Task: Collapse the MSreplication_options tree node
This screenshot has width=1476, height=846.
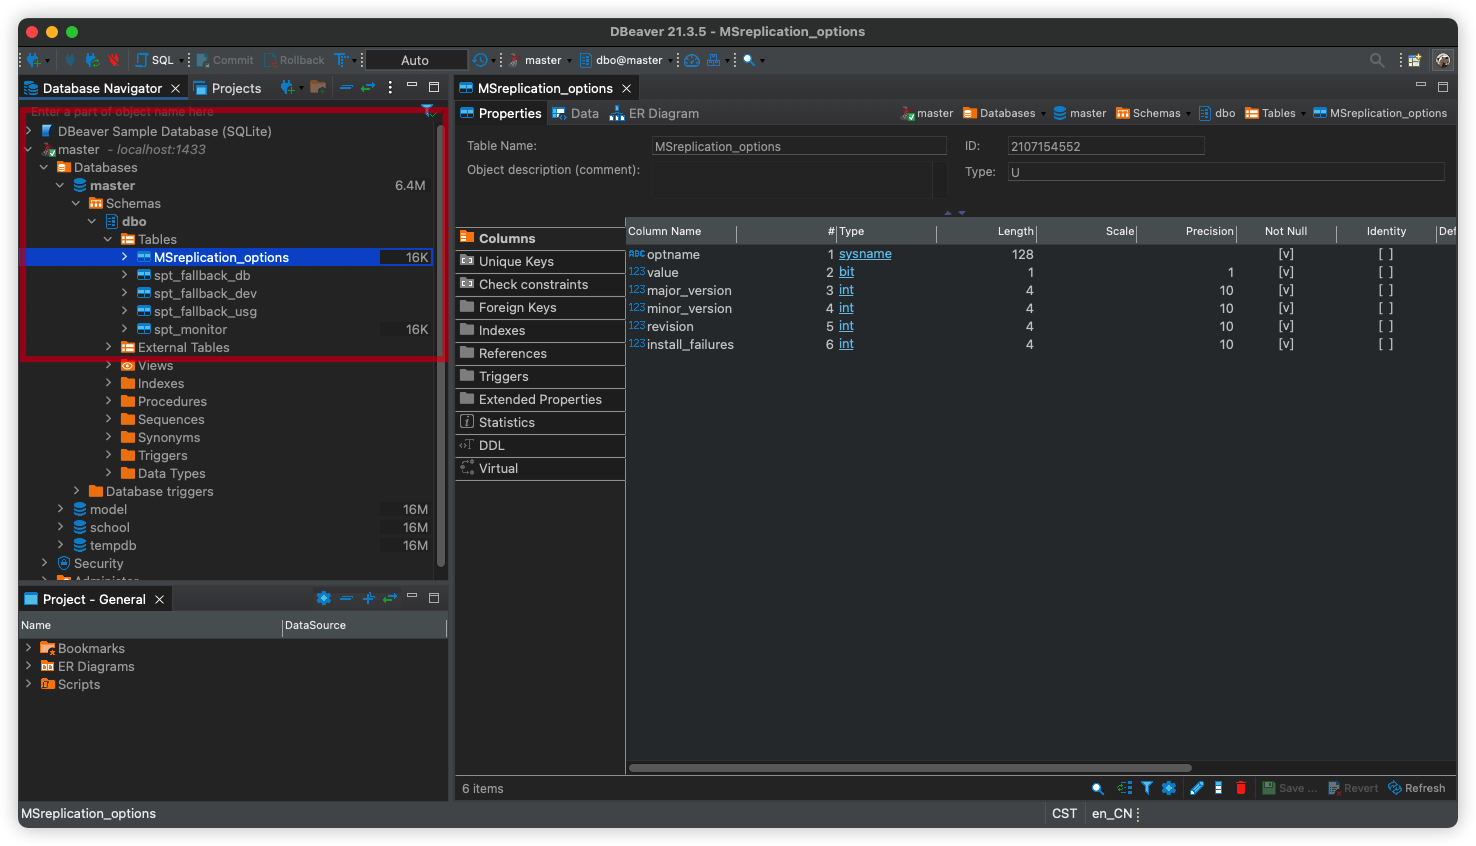Action: pos(124,257)
